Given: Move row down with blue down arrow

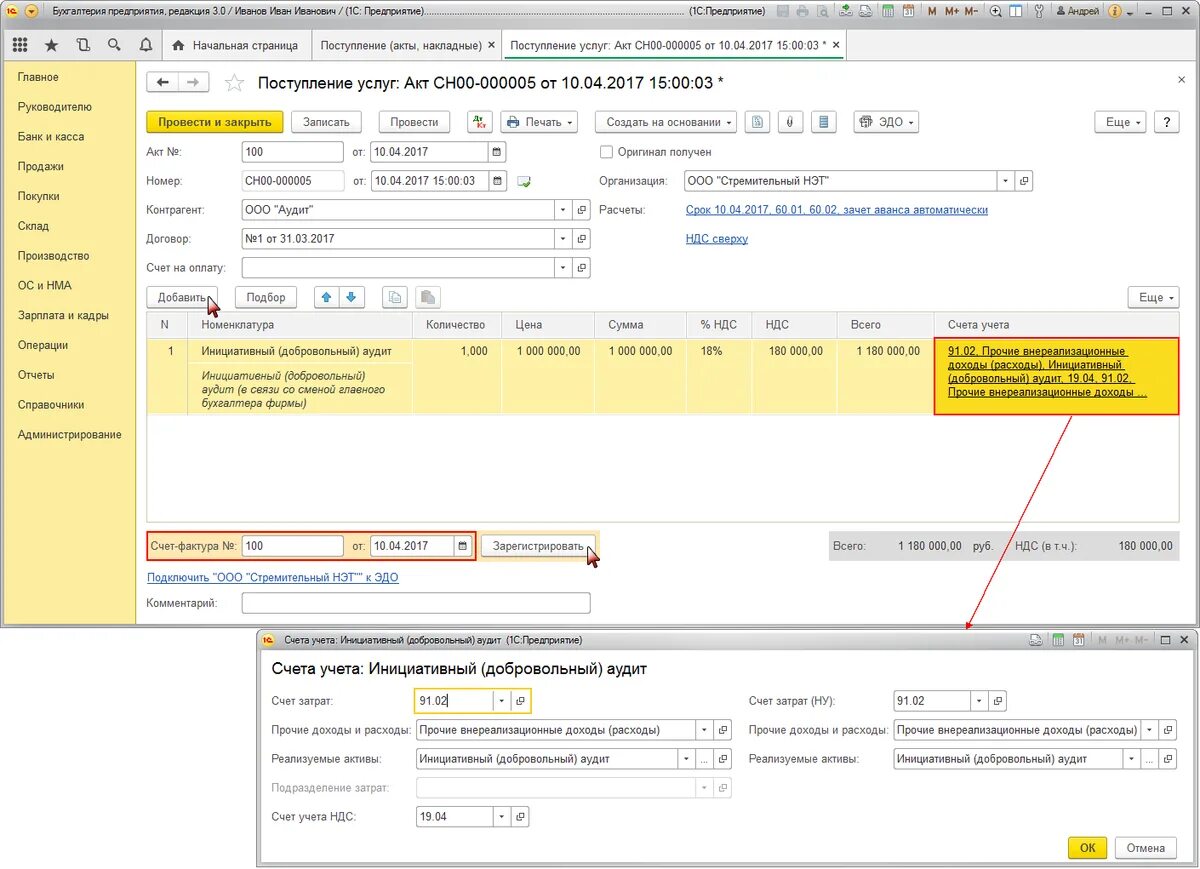Looking at the screenshot, I should click(353, 297).
